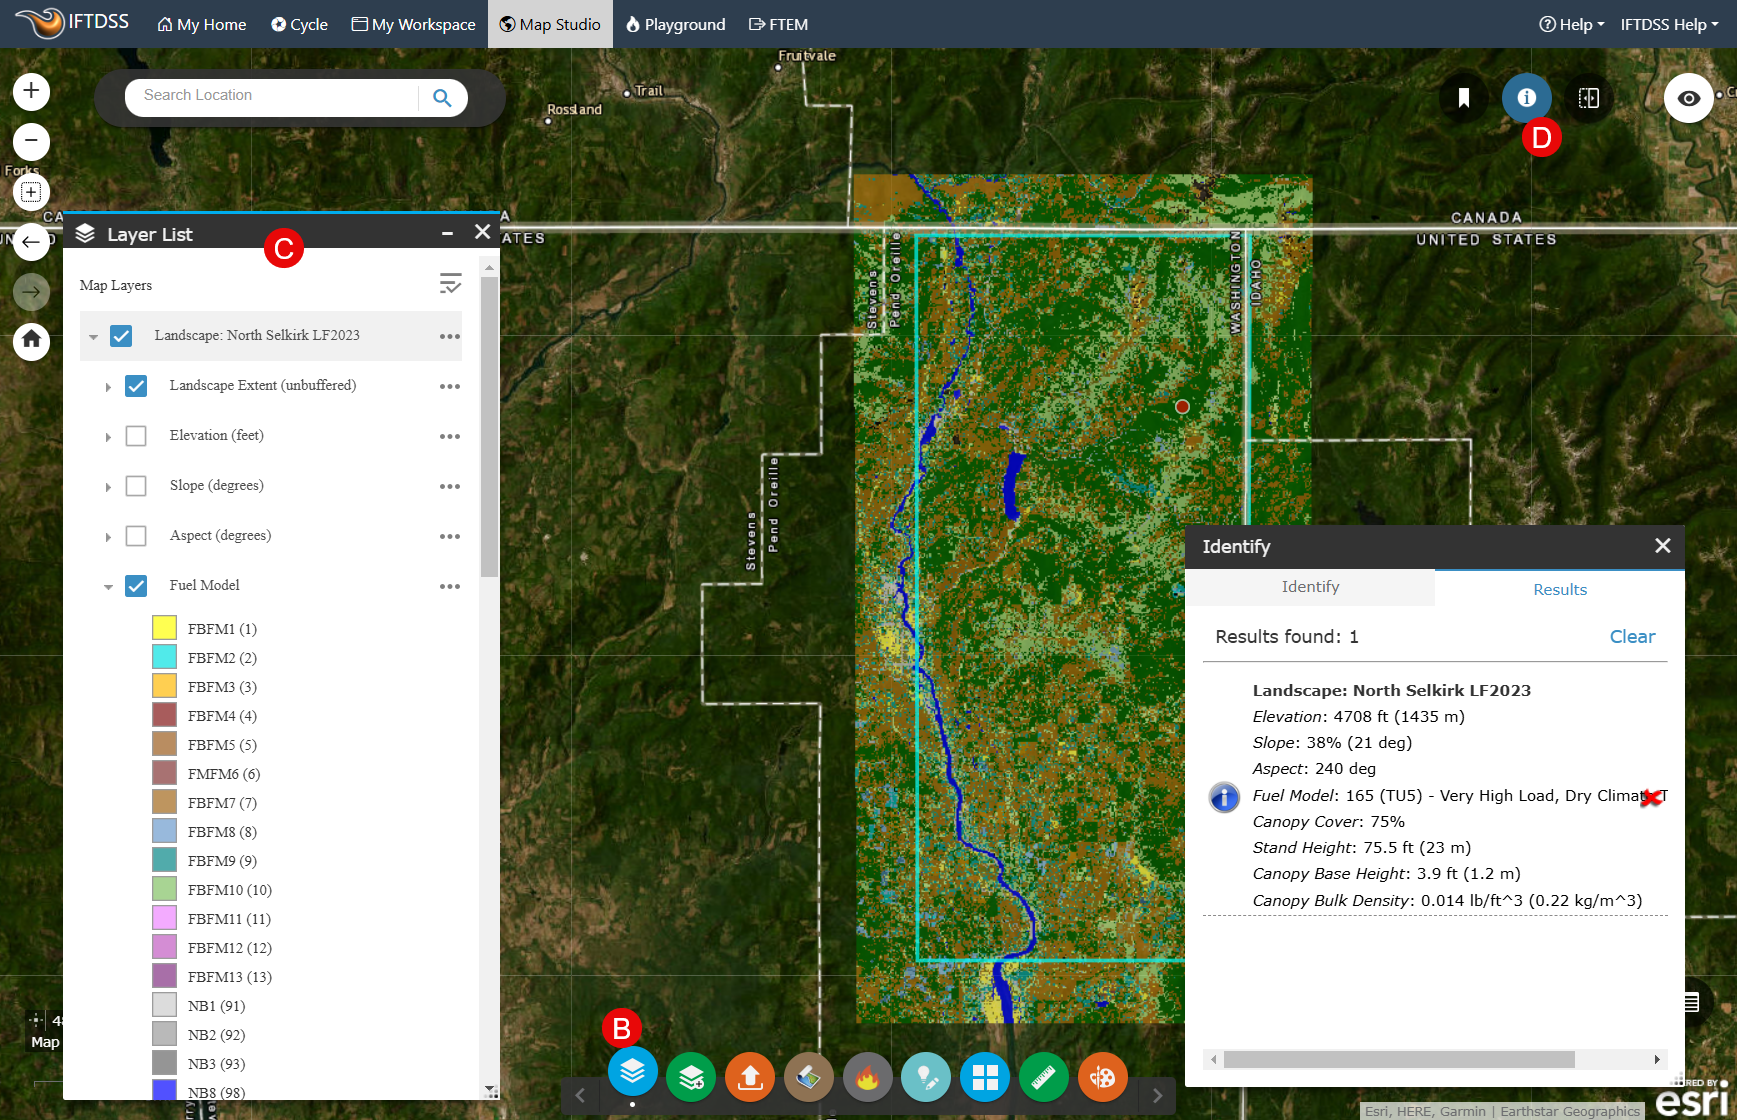1737x1120 pixels.
Task: Open options menu for Landscape Extent layer
Action: click(x=450, y=386)
